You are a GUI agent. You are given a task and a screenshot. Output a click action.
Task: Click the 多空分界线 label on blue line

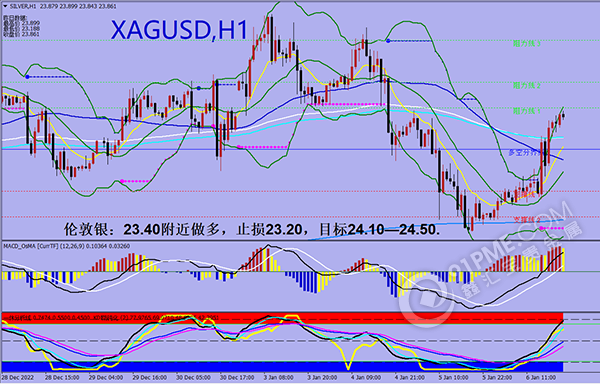525,153
